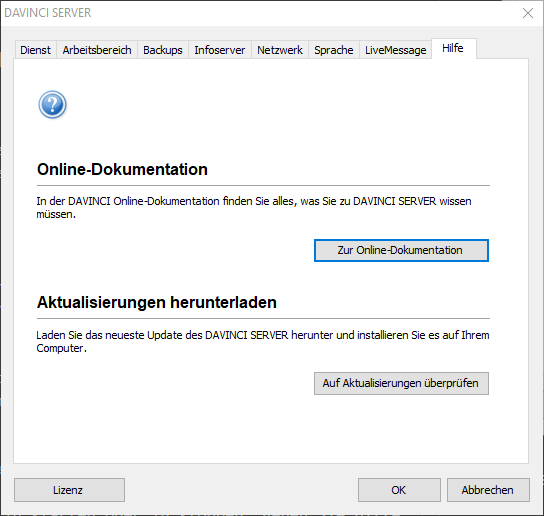Image resolution: width=544 pixels, height=516 pixels.
Task: Select the Backups tab
Action: tap(163, 50)
